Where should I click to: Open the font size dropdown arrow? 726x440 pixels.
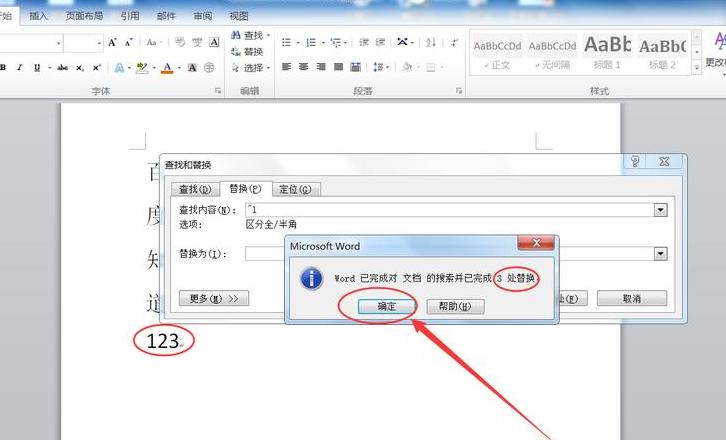pyautogui.click(x=99, y=44)
